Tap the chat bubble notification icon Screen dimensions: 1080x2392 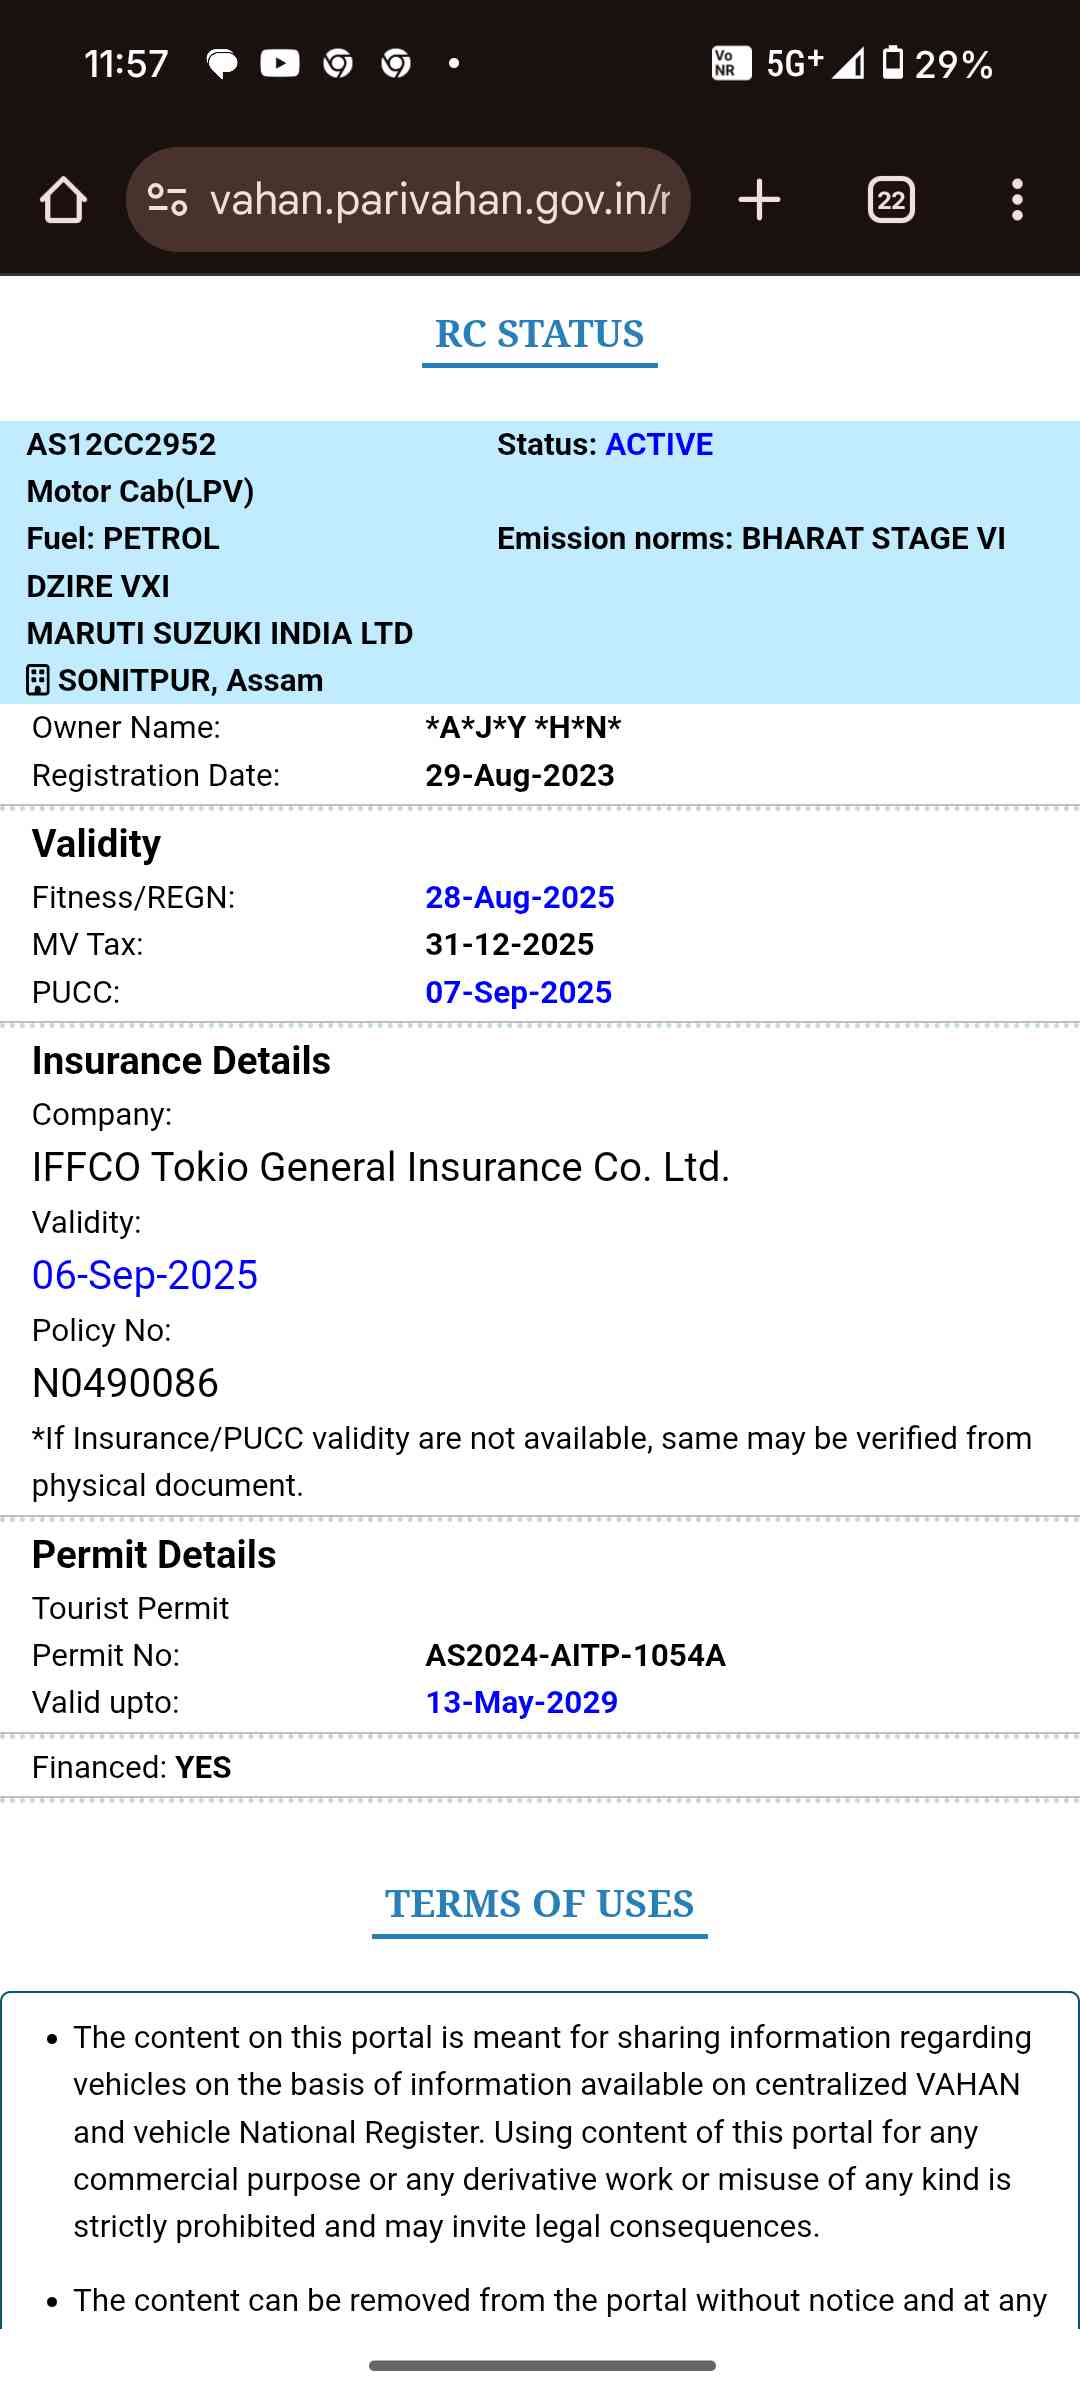click(221, 64)
